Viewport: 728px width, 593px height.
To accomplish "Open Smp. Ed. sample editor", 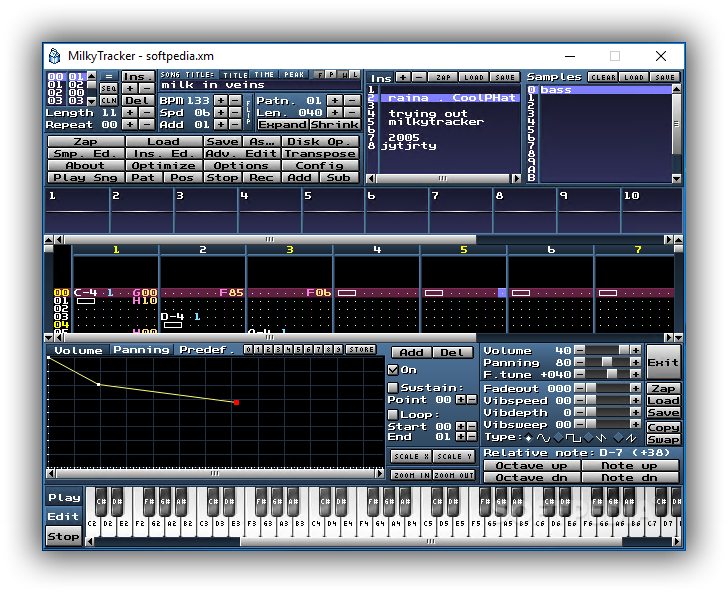I will pyautogui.click(x=85, y=154).
